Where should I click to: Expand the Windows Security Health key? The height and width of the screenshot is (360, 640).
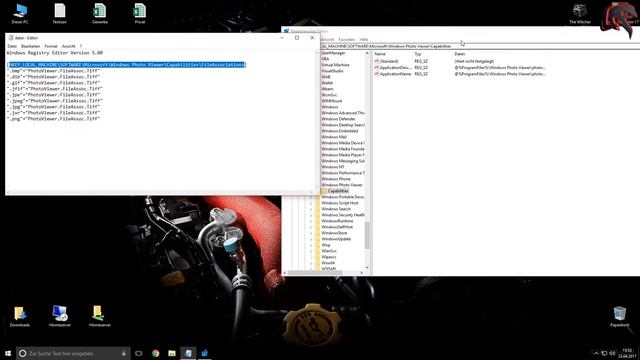click(x=311, y=215)
